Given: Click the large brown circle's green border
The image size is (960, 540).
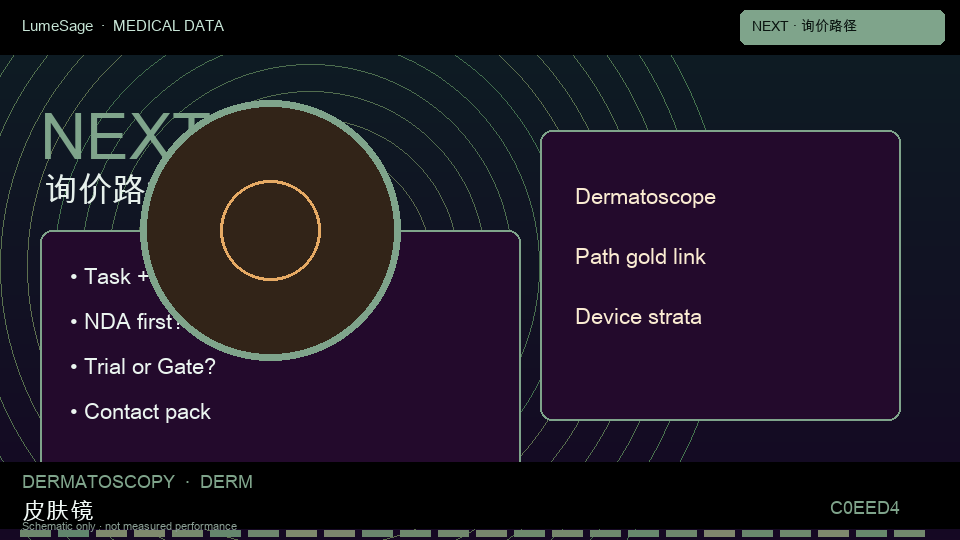Looking at the screenshot, I should 271,104.
